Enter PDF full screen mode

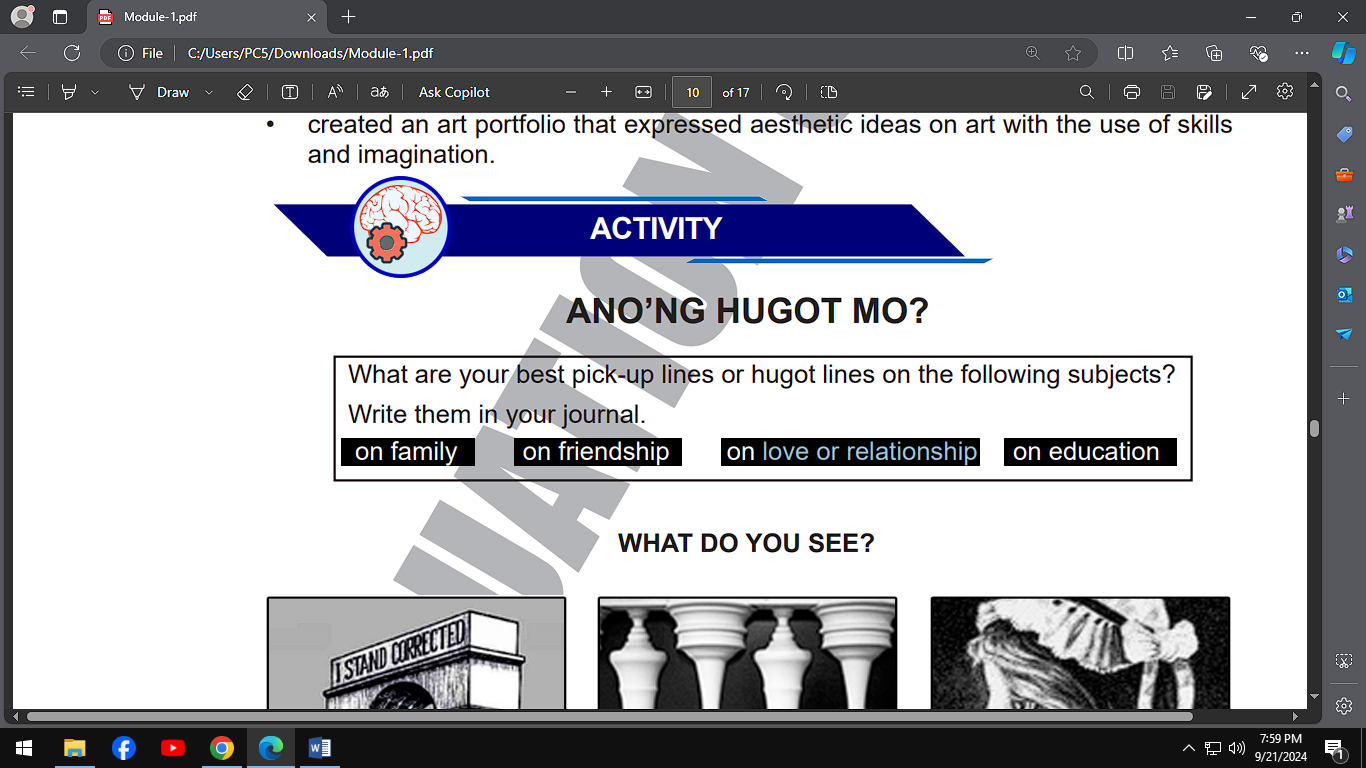1249,92
